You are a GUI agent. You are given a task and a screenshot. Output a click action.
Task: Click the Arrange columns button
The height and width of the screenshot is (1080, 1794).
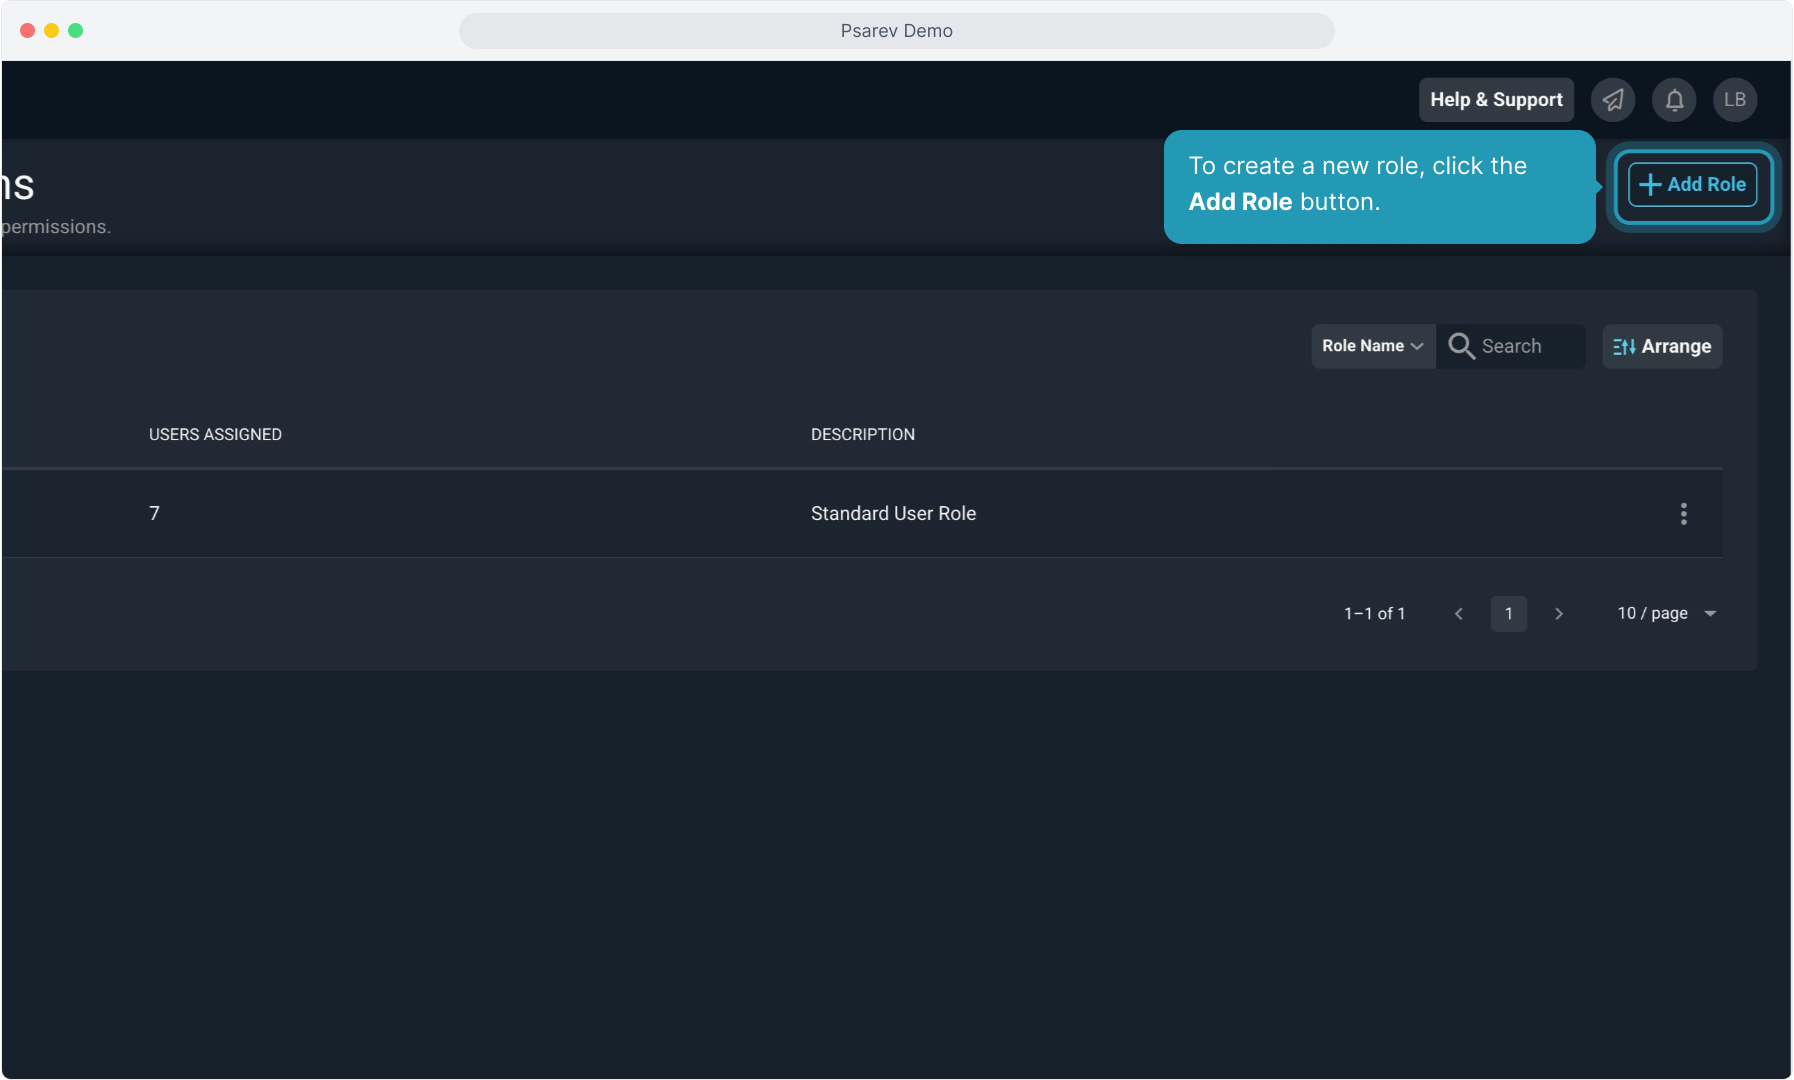point(1661,347)
